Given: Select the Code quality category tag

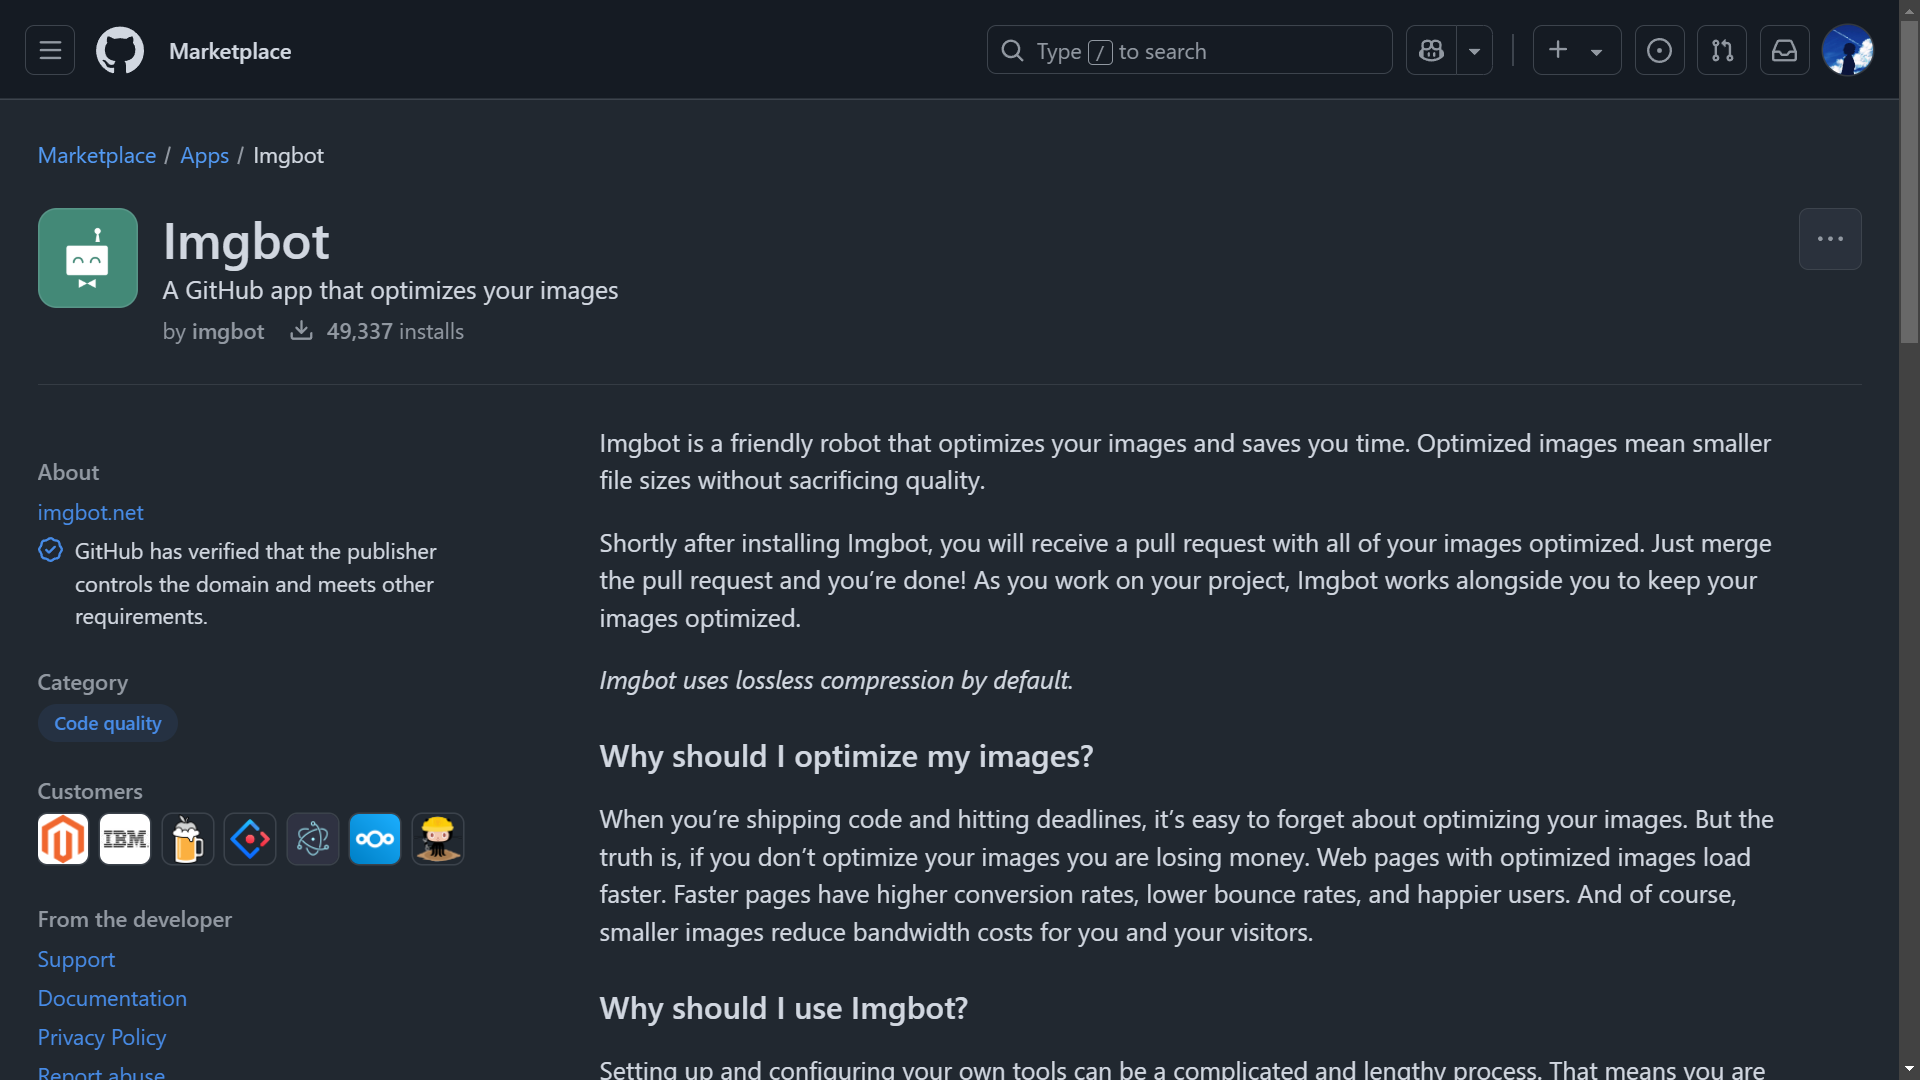Looking at the screenshot, I should coord(108,723).
